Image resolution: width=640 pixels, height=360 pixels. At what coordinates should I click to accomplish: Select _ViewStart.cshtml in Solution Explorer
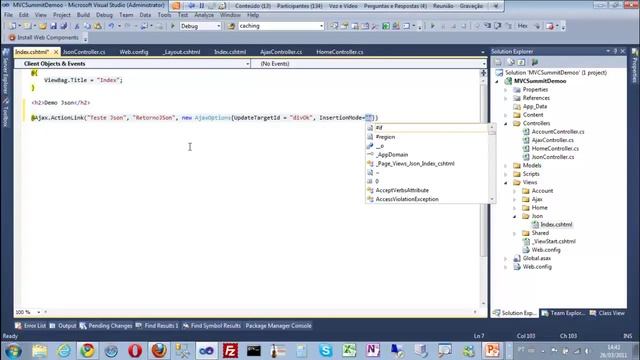click(x=554, y=242)
